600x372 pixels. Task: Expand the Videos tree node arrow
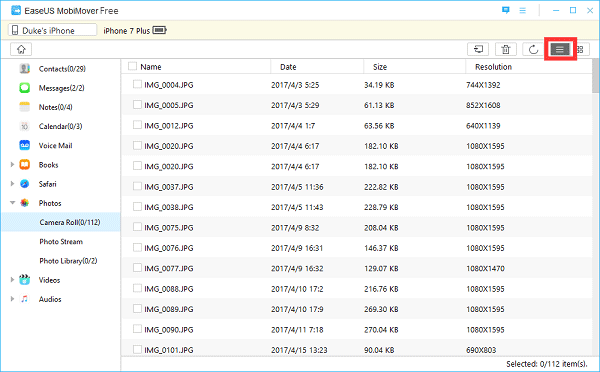click(x=12, y=280)
